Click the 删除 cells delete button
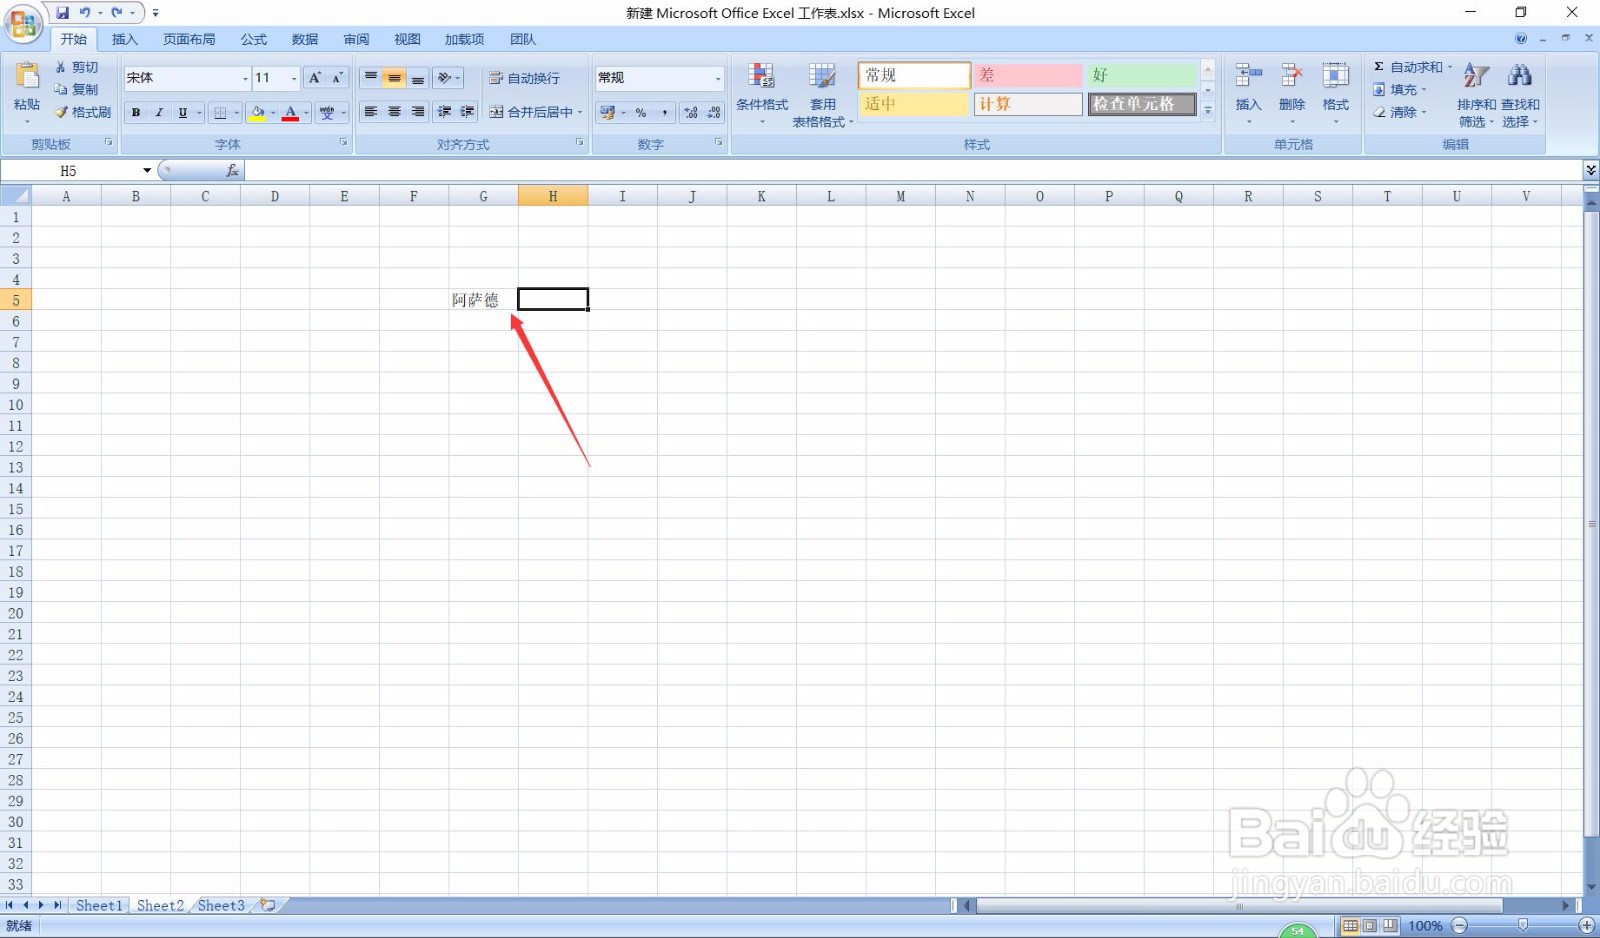1600x938 pixels. [x=1292, y=92]
